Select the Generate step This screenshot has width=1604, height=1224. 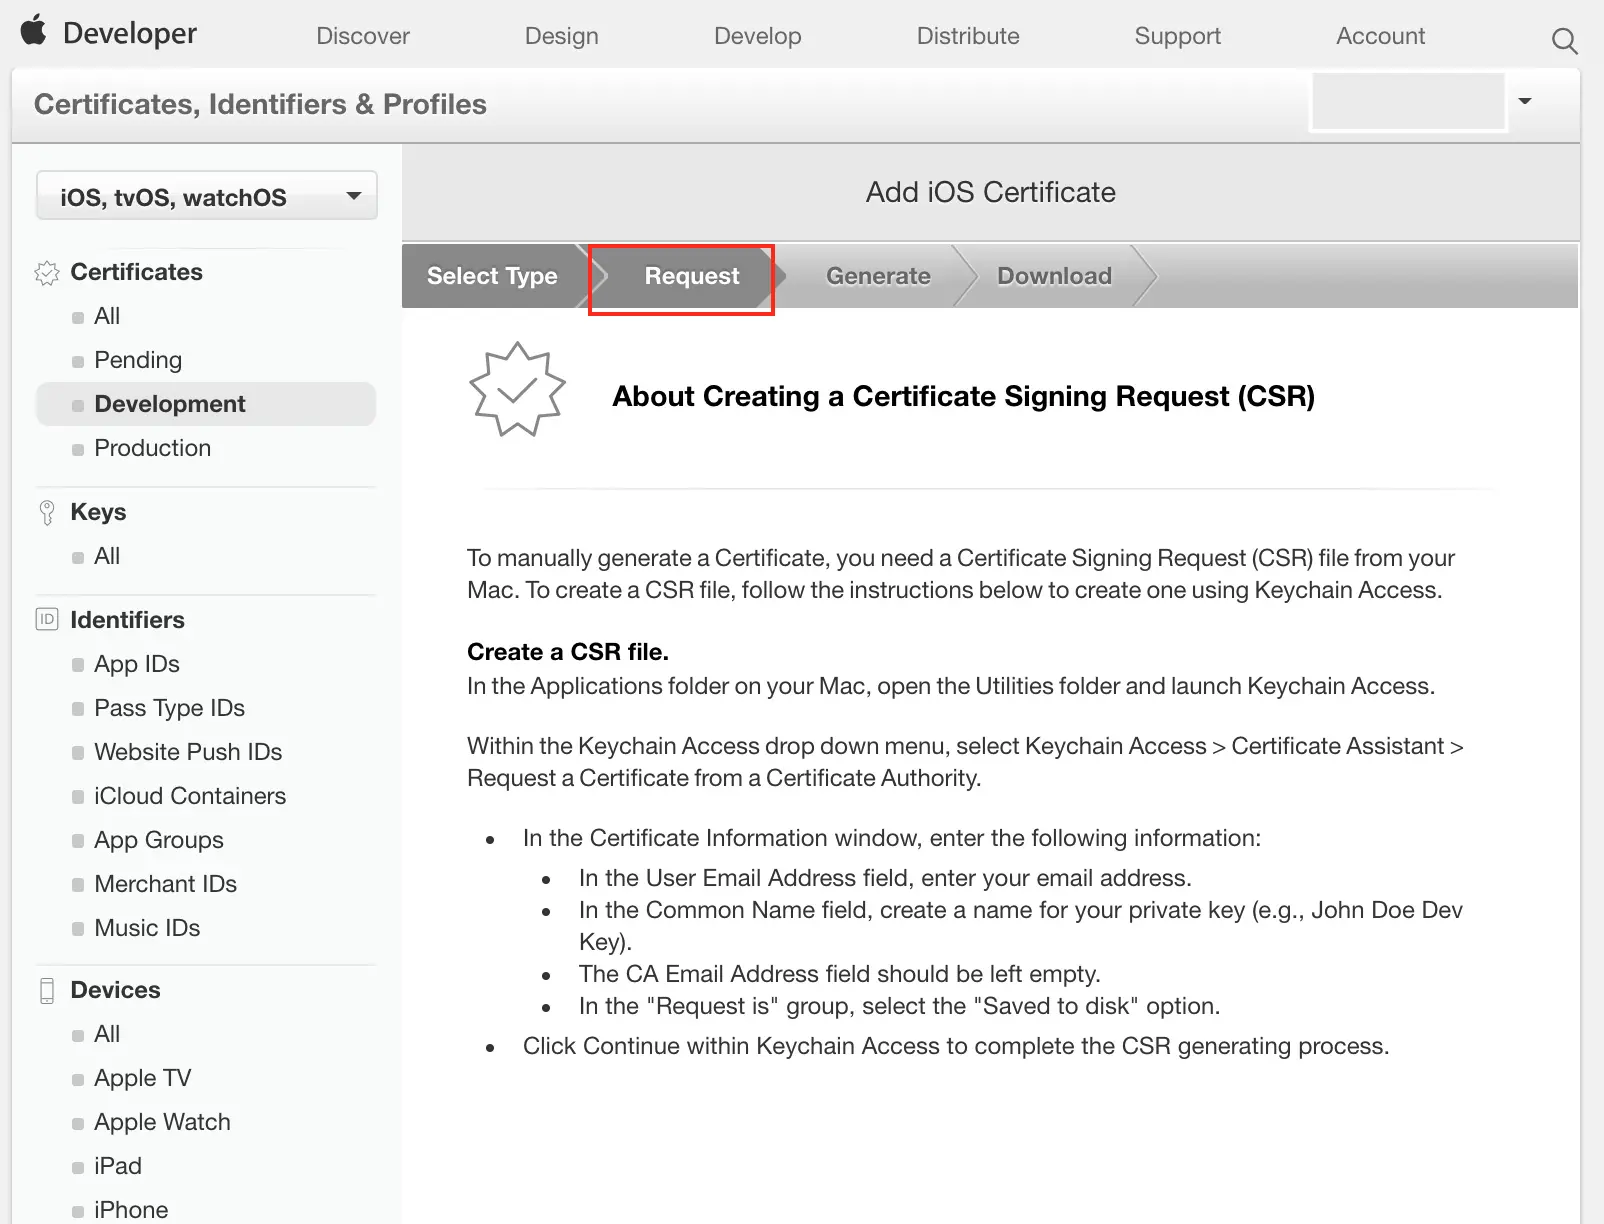(878, 276)
